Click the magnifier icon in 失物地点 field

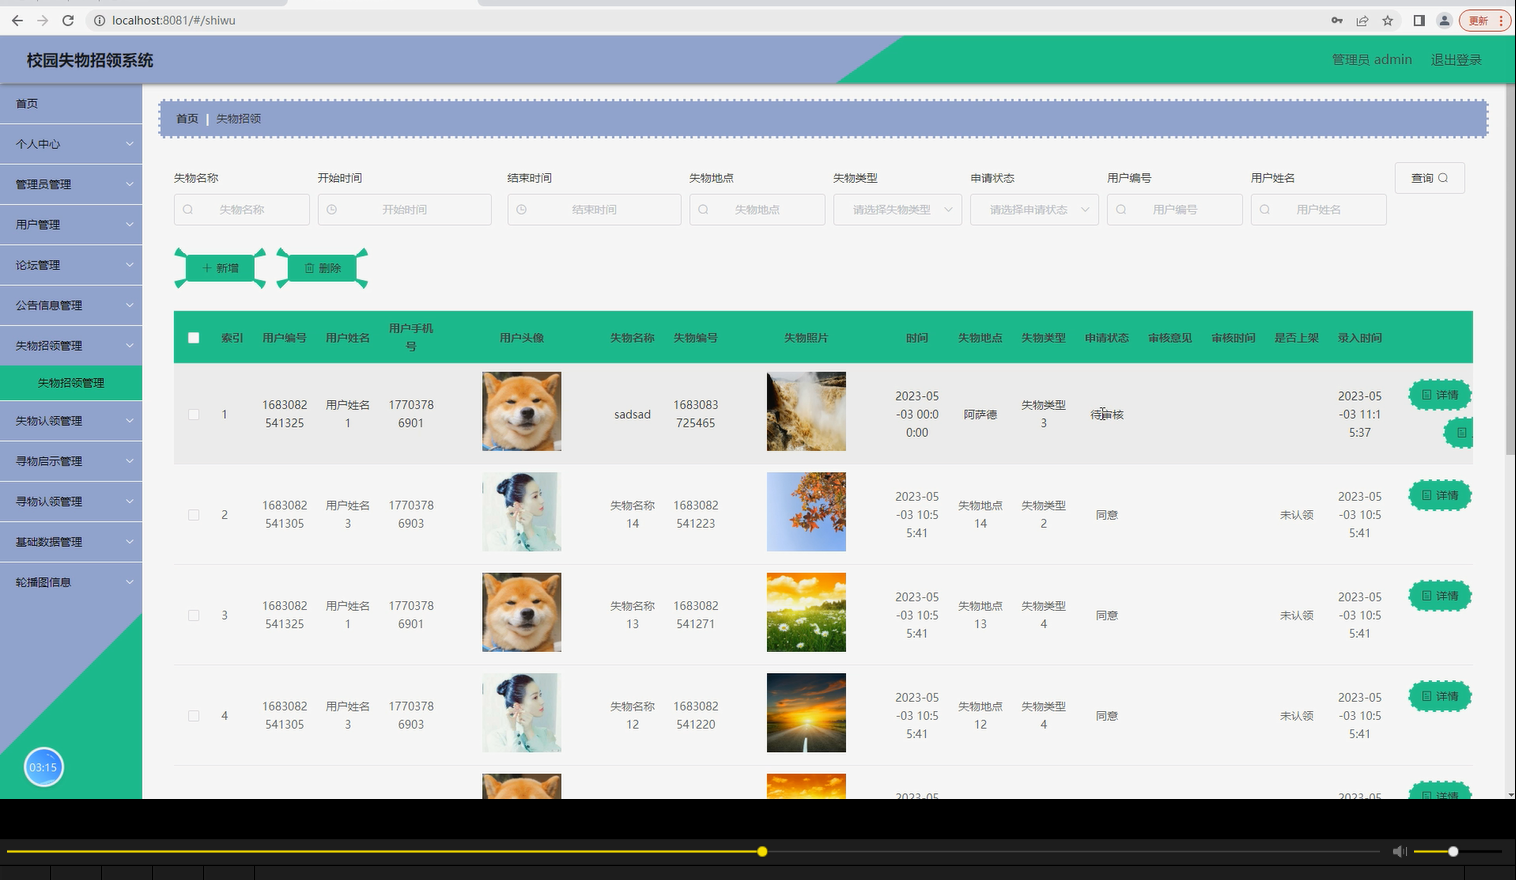(703, 210)
